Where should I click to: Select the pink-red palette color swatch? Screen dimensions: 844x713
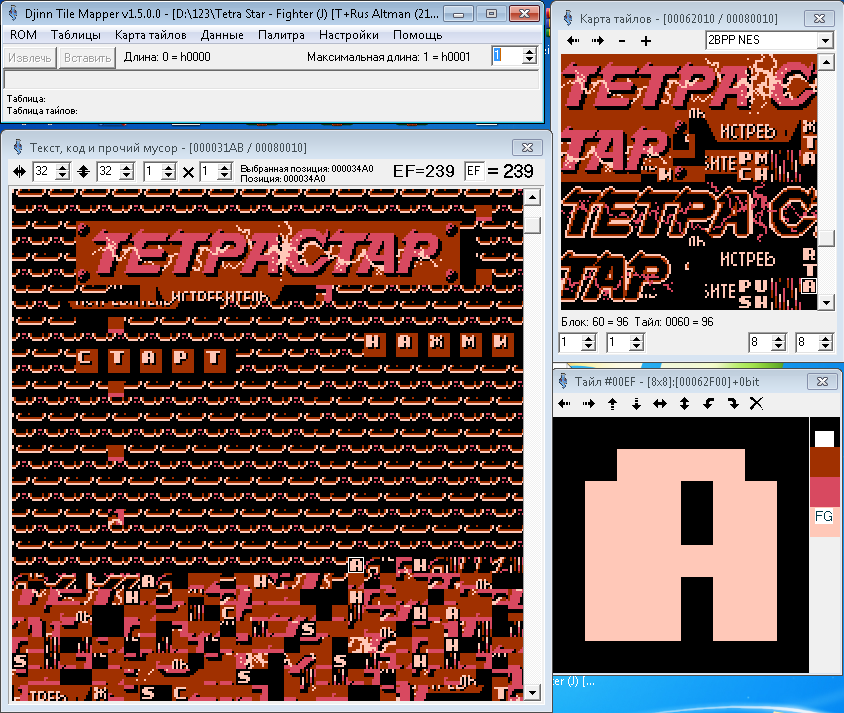point(824,492)
